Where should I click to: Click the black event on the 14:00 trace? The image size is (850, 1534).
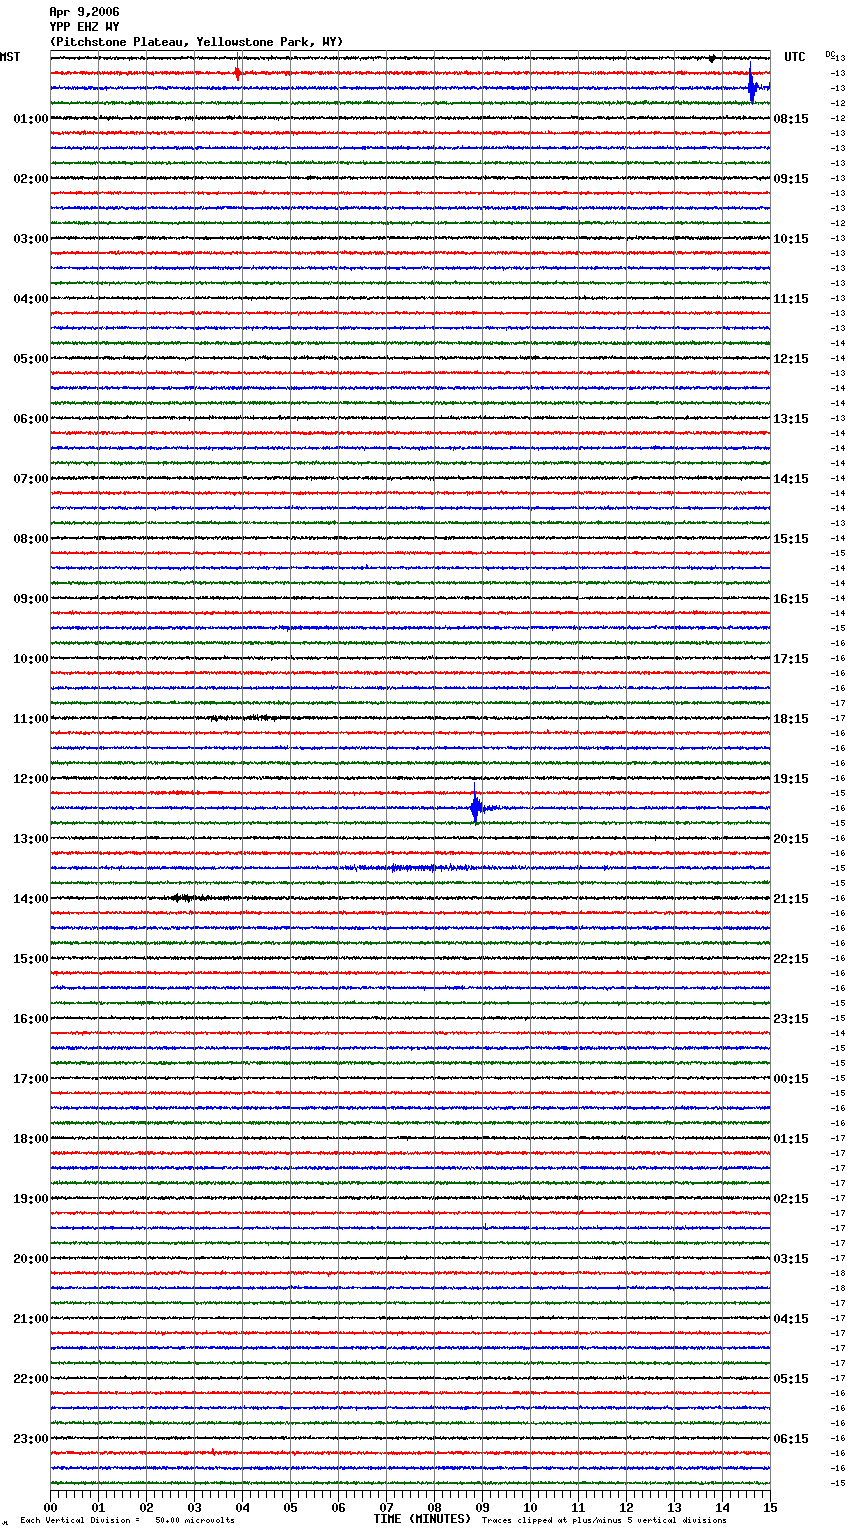point(188,898)
